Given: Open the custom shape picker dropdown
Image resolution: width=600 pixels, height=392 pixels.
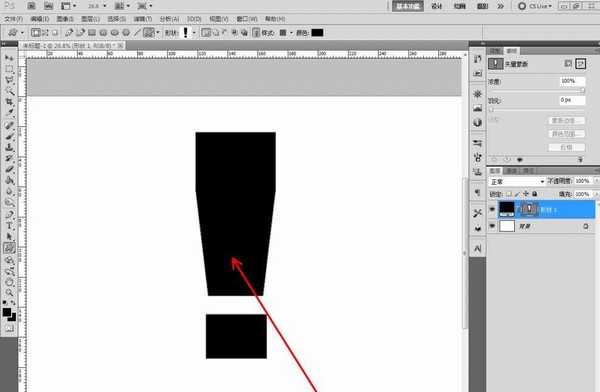Looking at the screenshot, I should pyautogui.click(x=194, y=33).
